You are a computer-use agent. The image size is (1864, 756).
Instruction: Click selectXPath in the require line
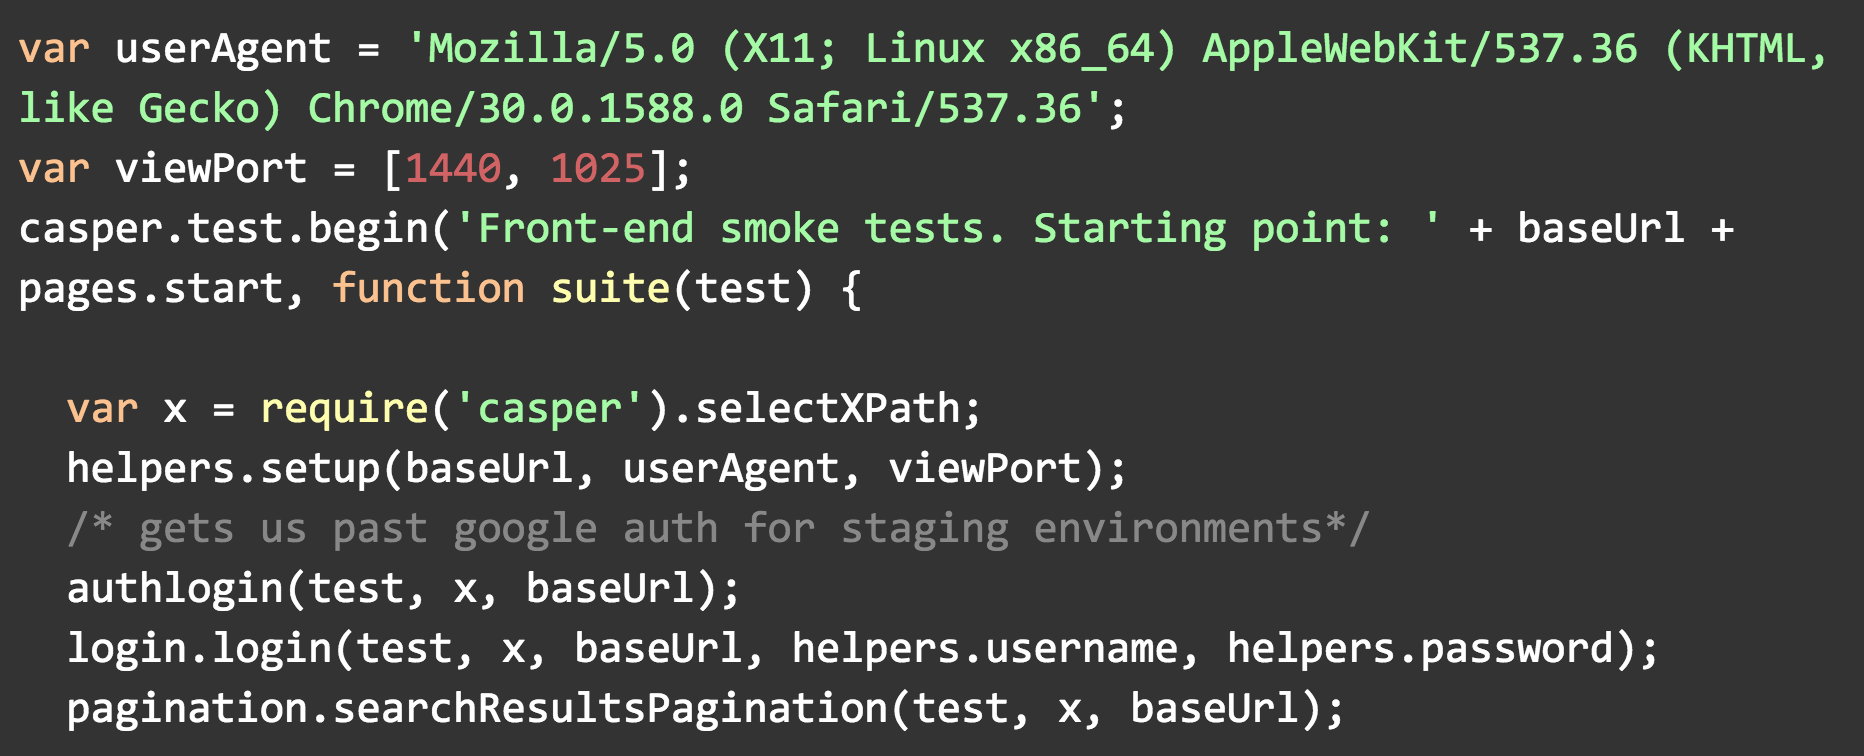pos(827,408)
